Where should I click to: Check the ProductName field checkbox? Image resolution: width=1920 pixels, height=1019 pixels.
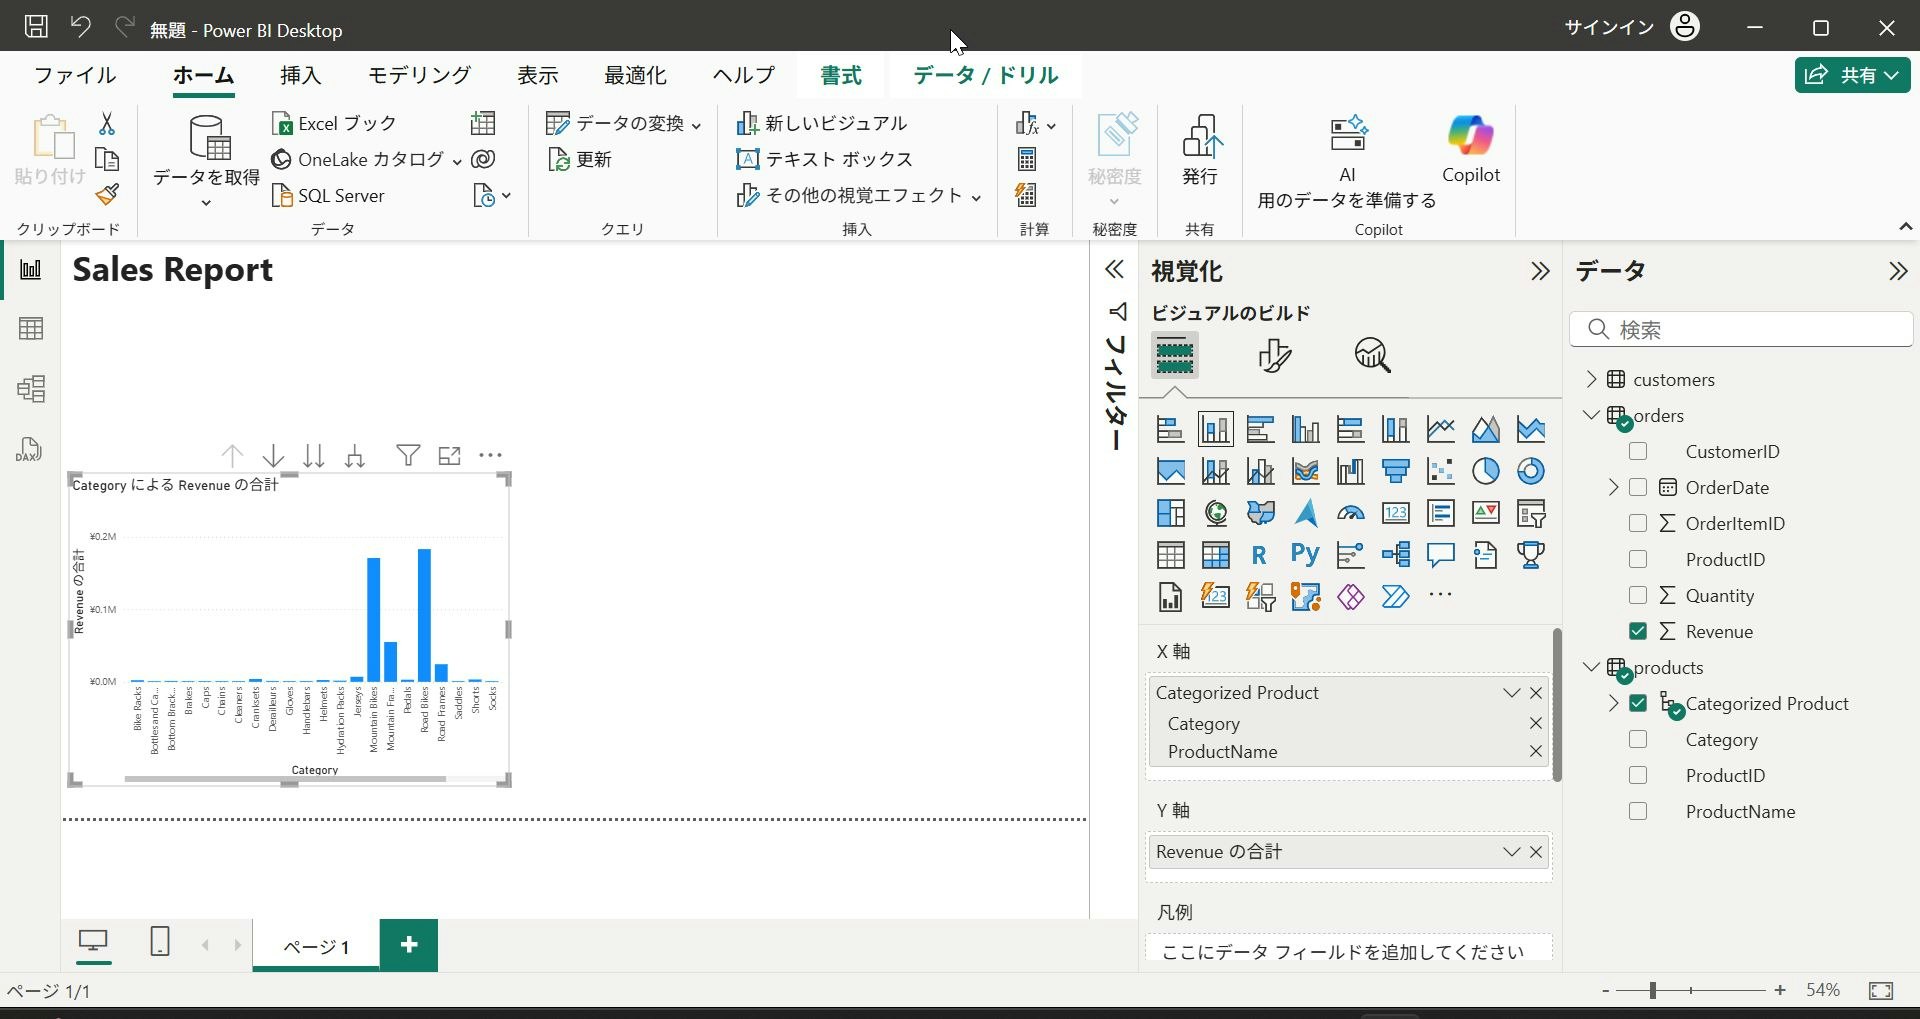point(1638,811)
